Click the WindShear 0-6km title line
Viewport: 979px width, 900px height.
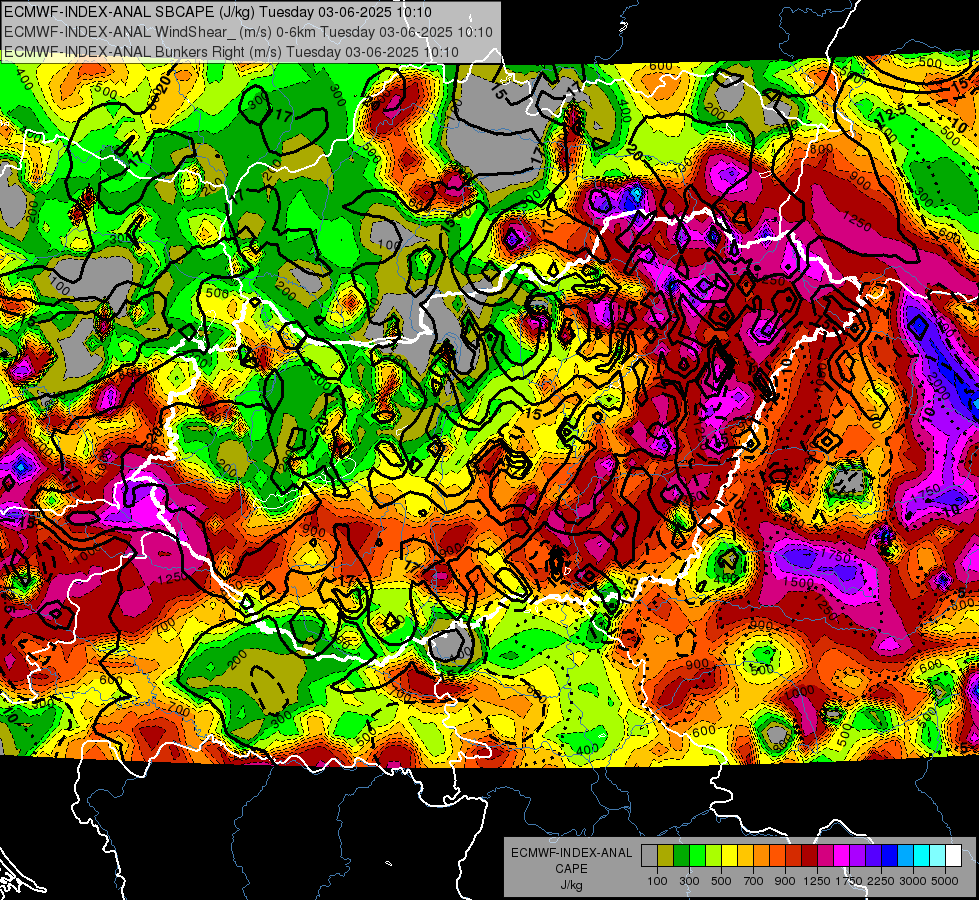pos(248,32)
